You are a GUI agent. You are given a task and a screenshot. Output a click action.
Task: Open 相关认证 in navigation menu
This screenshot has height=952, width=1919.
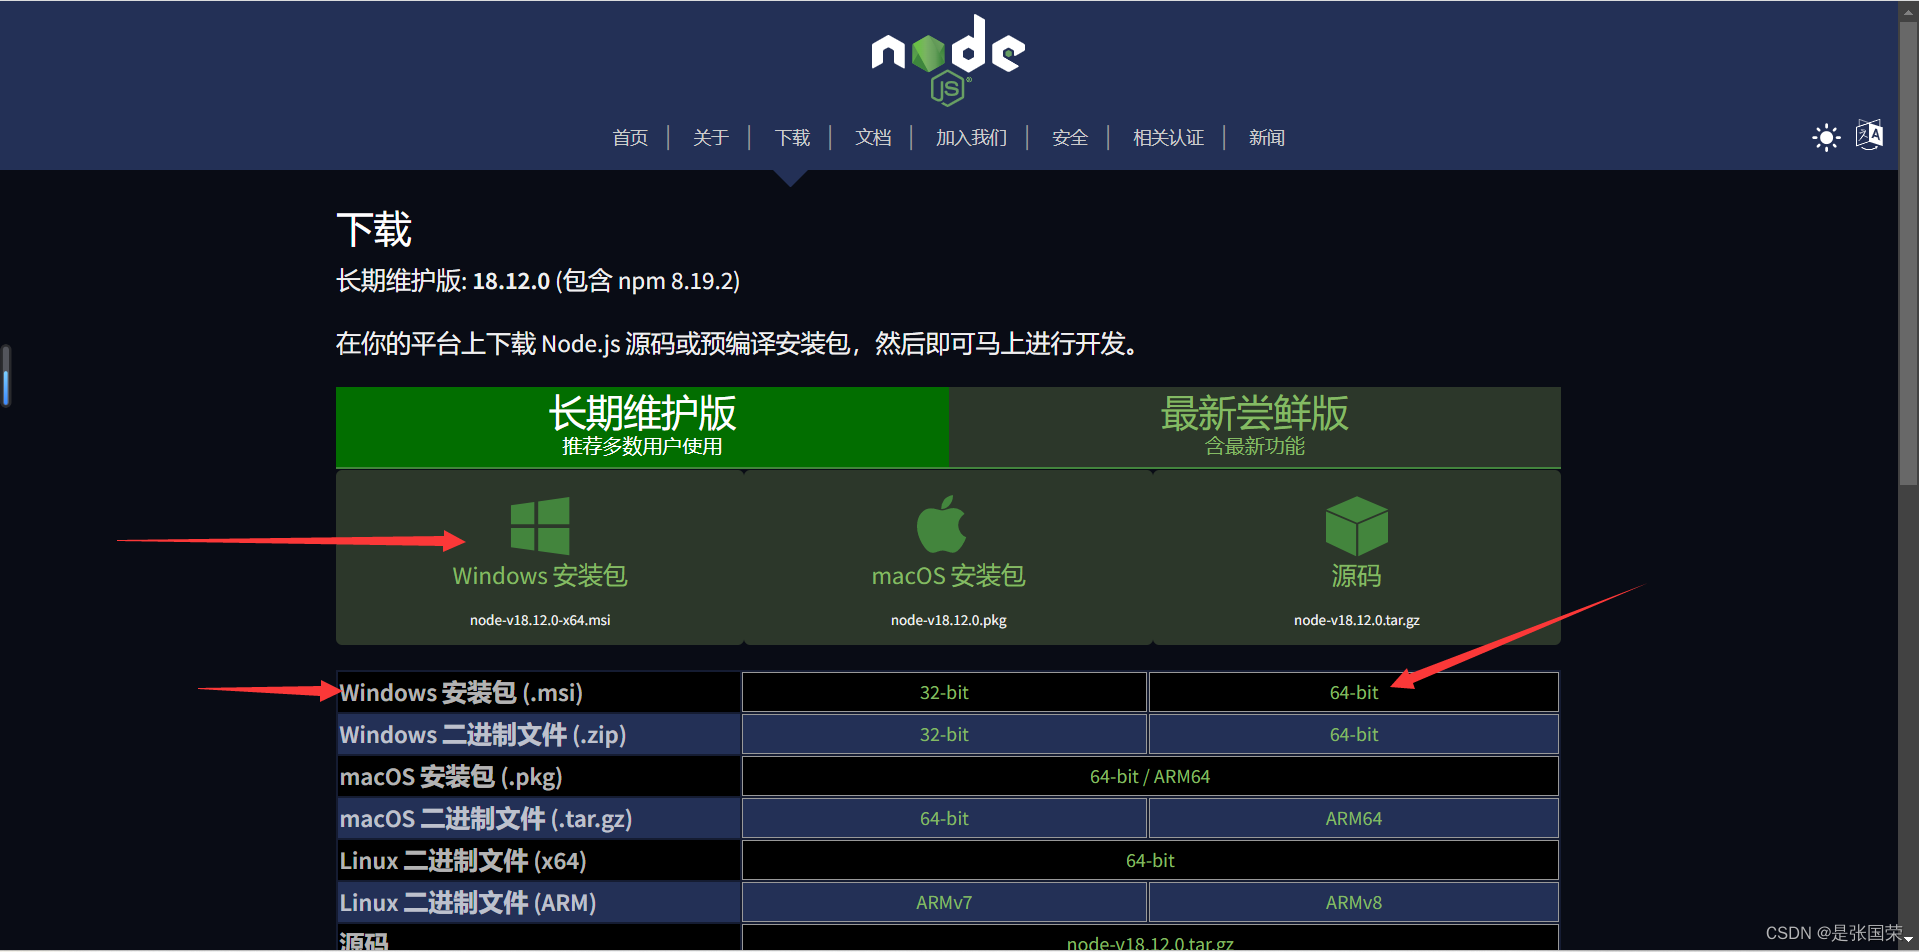coord(1168,138)
